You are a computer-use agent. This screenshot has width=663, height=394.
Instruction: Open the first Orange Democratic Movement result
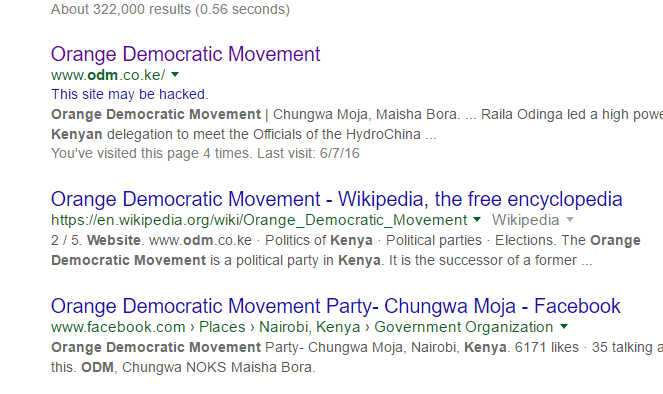tap(186, 54)
